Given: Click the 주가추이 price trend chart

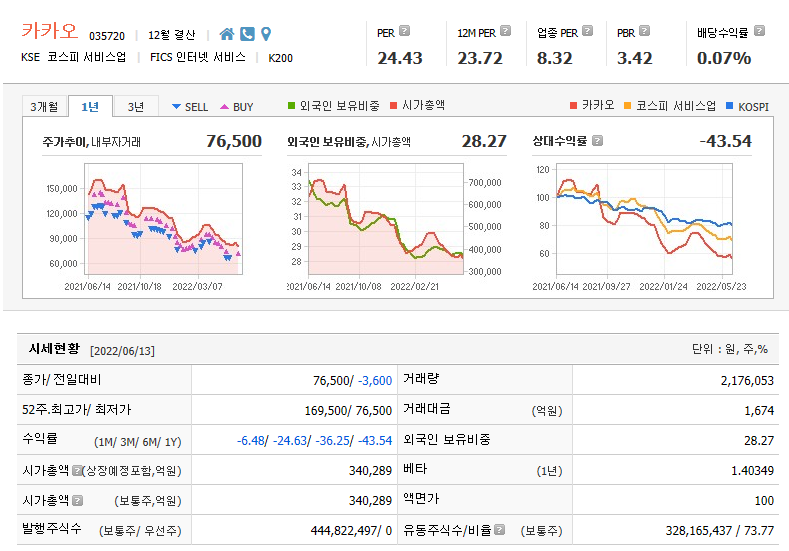Looking at the screenshot, I should [x=164, y=219].
